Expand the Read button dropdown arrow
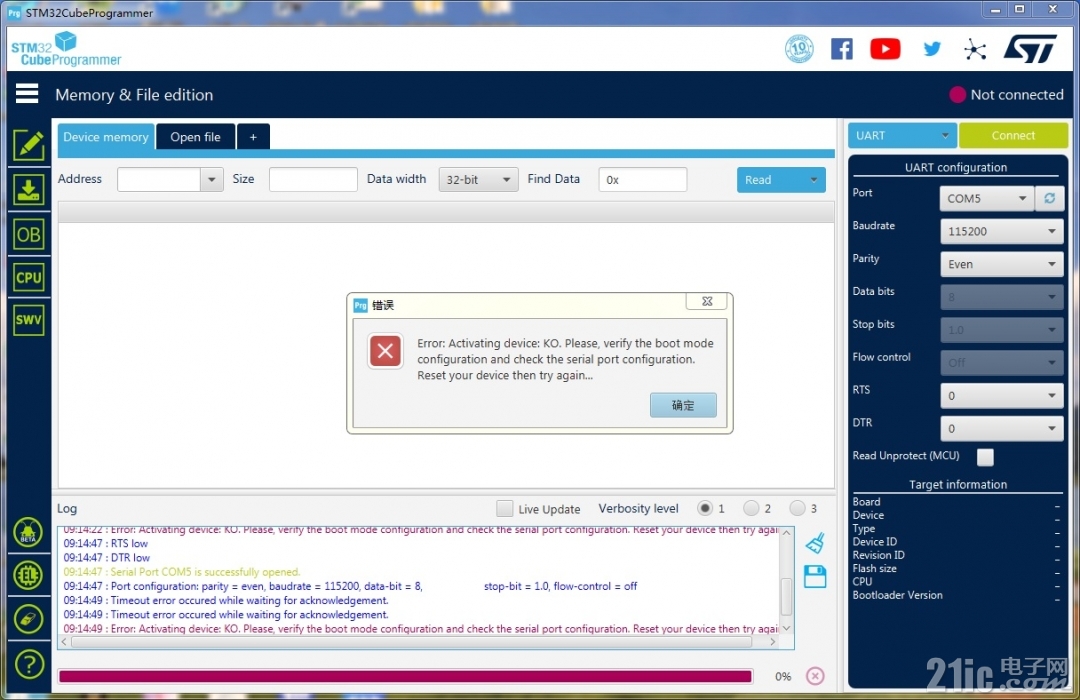This screenshot has height=700, width=1080. click(814, 180)
